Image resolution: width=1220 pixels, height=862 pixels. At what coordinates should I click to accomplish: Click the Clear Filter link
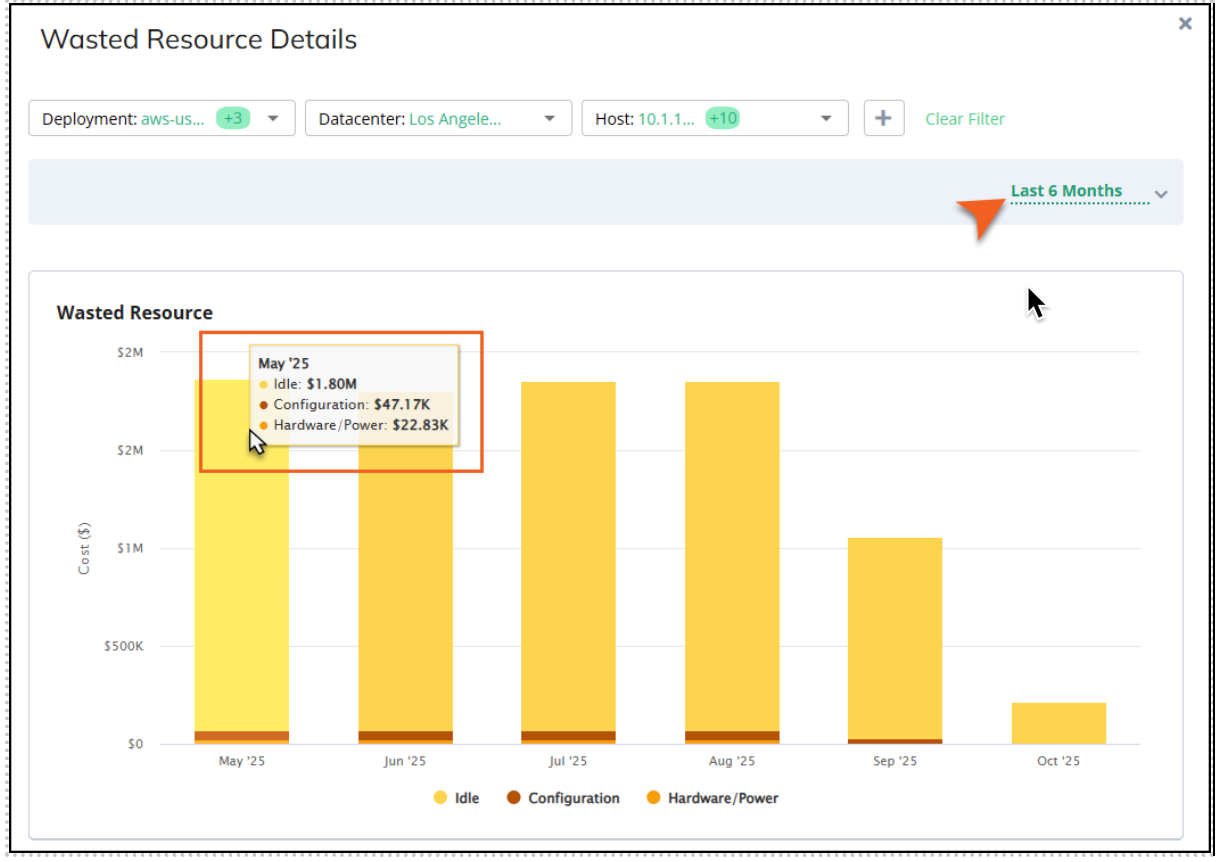pyautogui.click(x=964, y=119)
